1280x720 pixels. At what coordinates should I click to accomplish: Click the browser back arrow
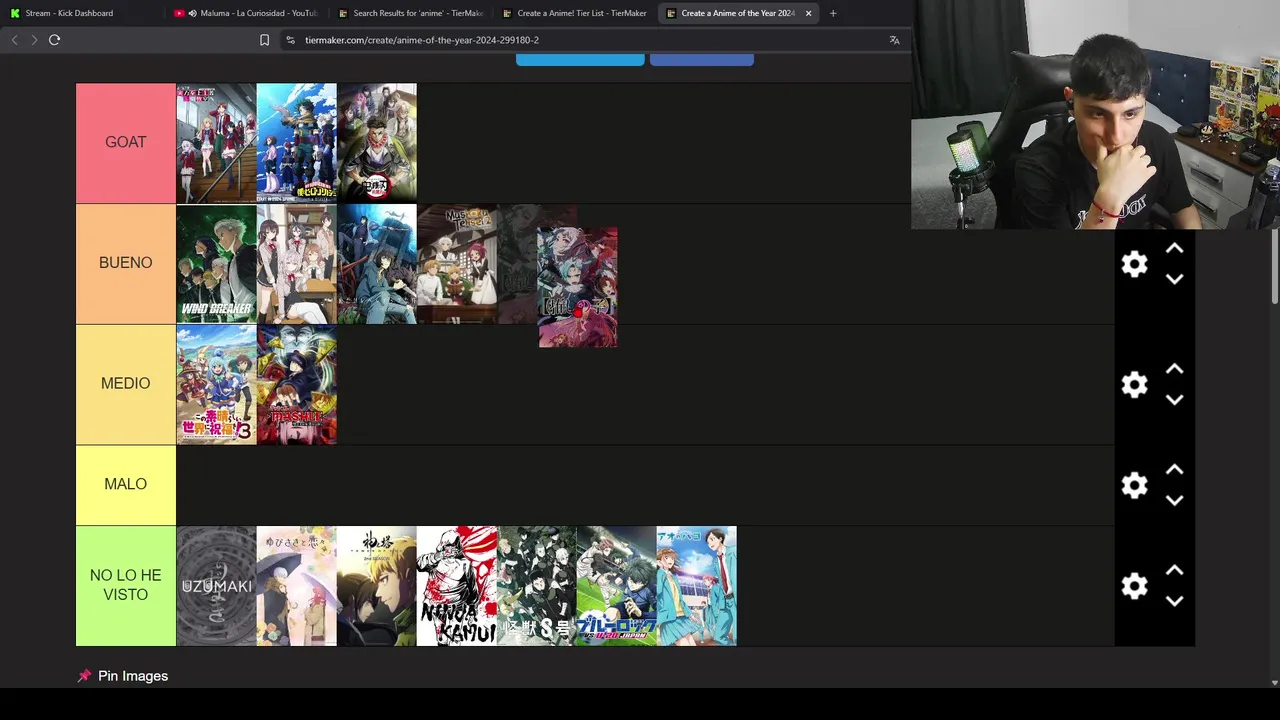[14, 40]
